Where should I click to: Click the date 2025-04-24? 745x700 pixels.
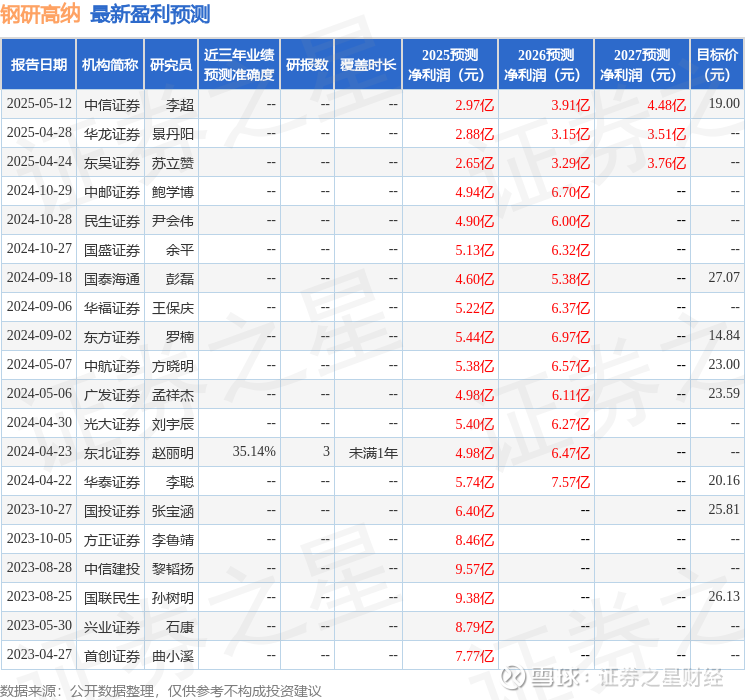point(39,162)
